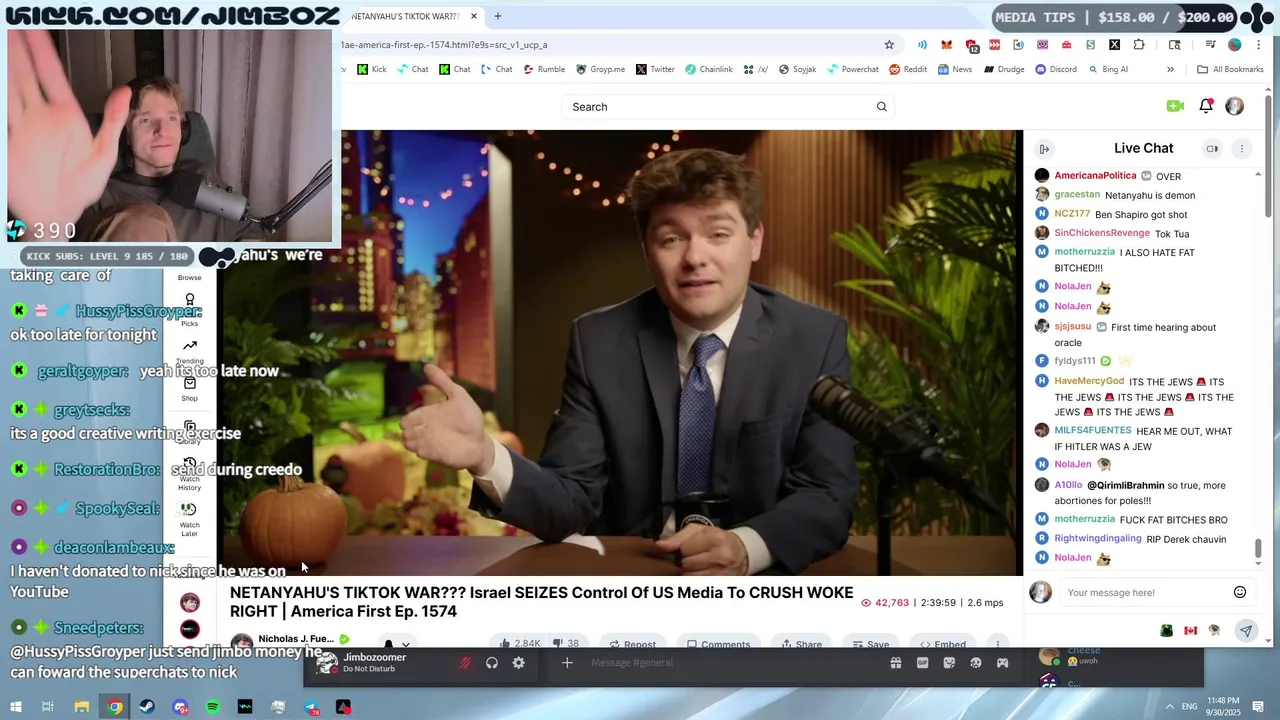Image resolution: width=1280 pixels, height=720 pixels.
Task: Send the chat message with paper plane
Action: (1246, 630)
